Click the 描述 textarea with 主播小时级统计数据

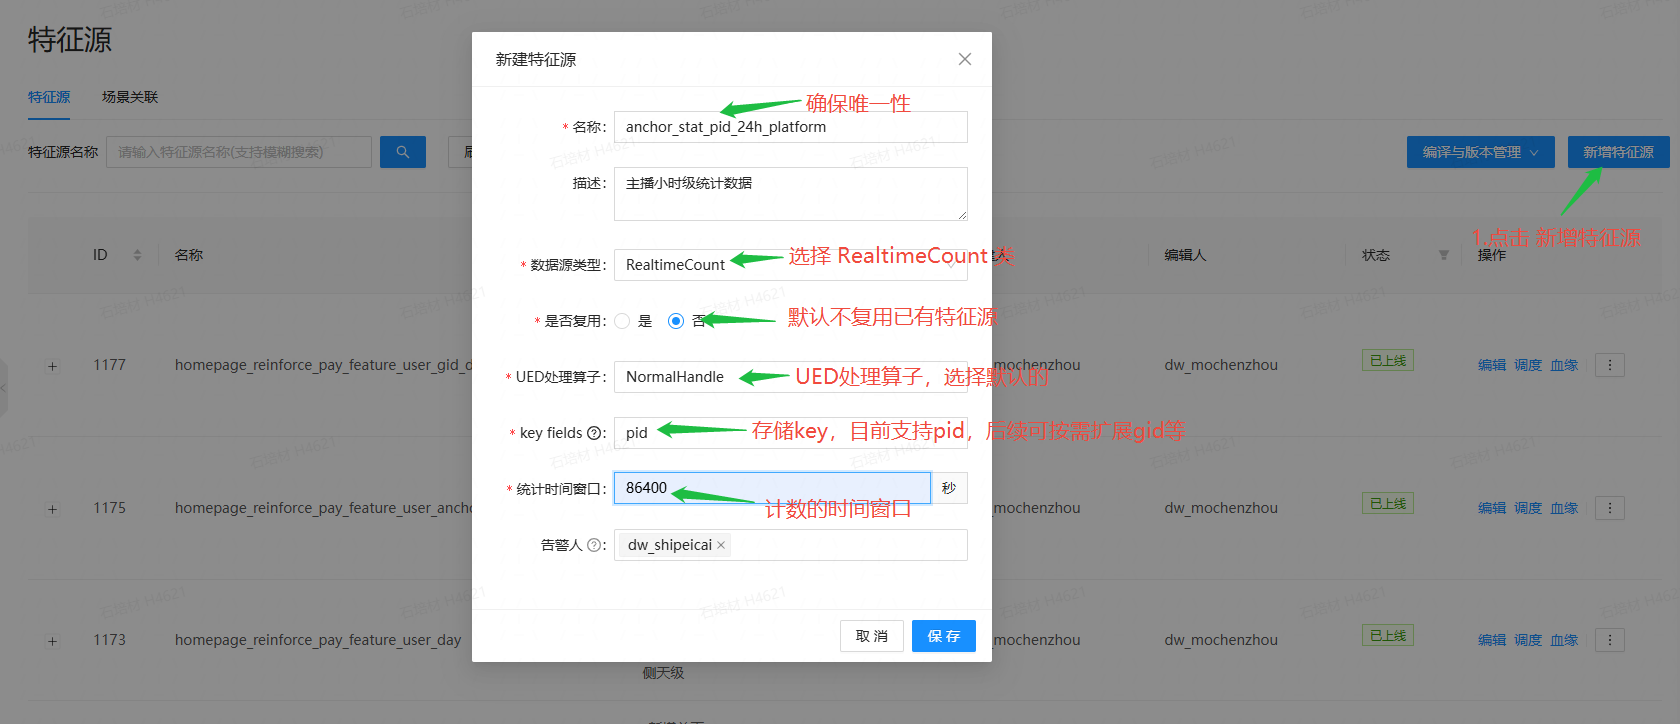pos(790,194)
